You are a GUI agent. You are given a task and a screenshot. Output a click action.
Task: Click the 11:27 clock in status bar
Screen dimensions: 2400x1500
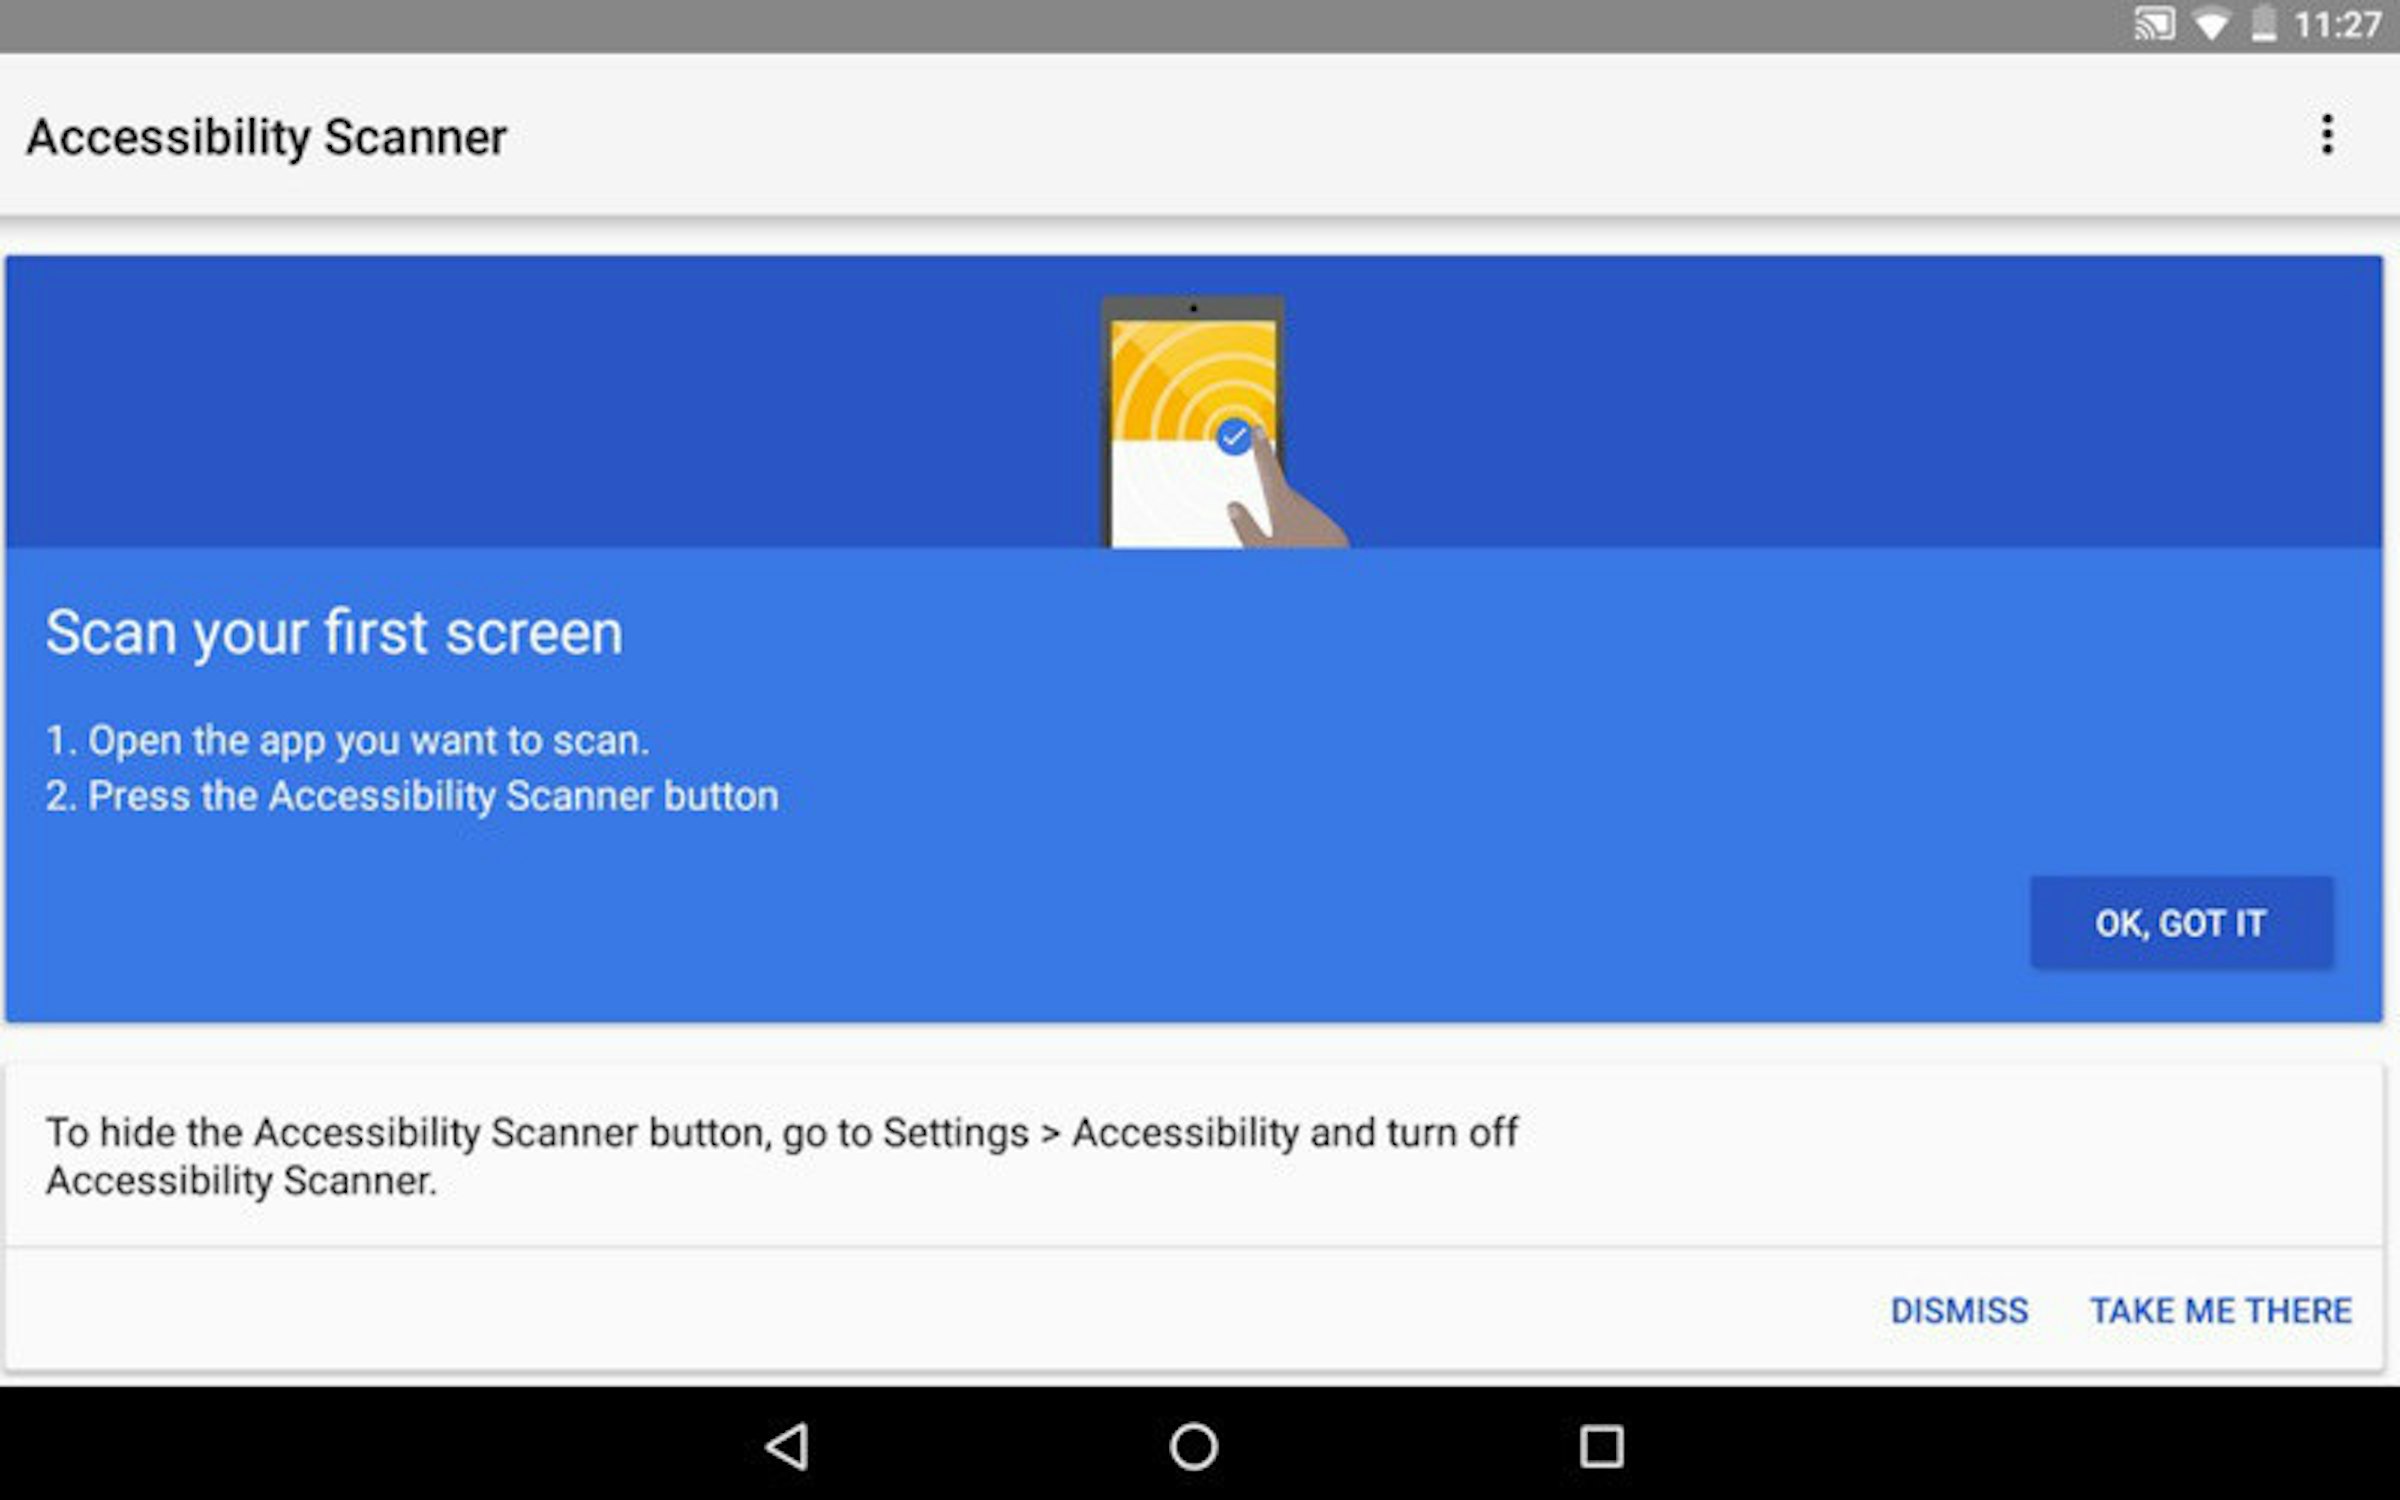click(x=2337, y=25)
